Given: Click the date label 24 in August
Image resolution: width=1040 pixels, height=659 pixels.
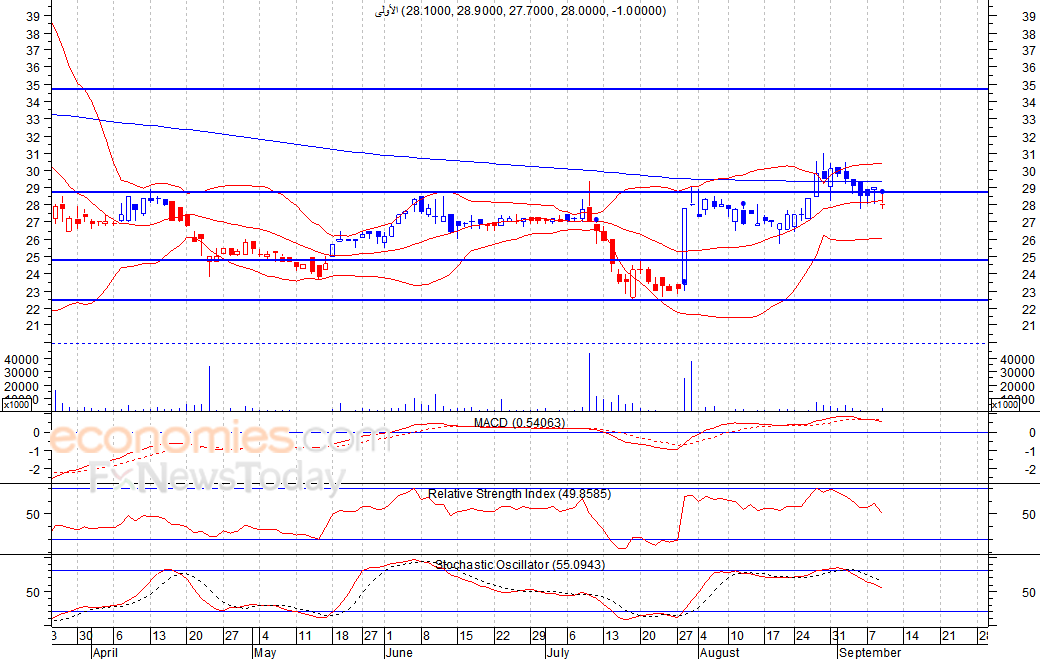Looking at the screenshot, I should [x=803, y=636].
